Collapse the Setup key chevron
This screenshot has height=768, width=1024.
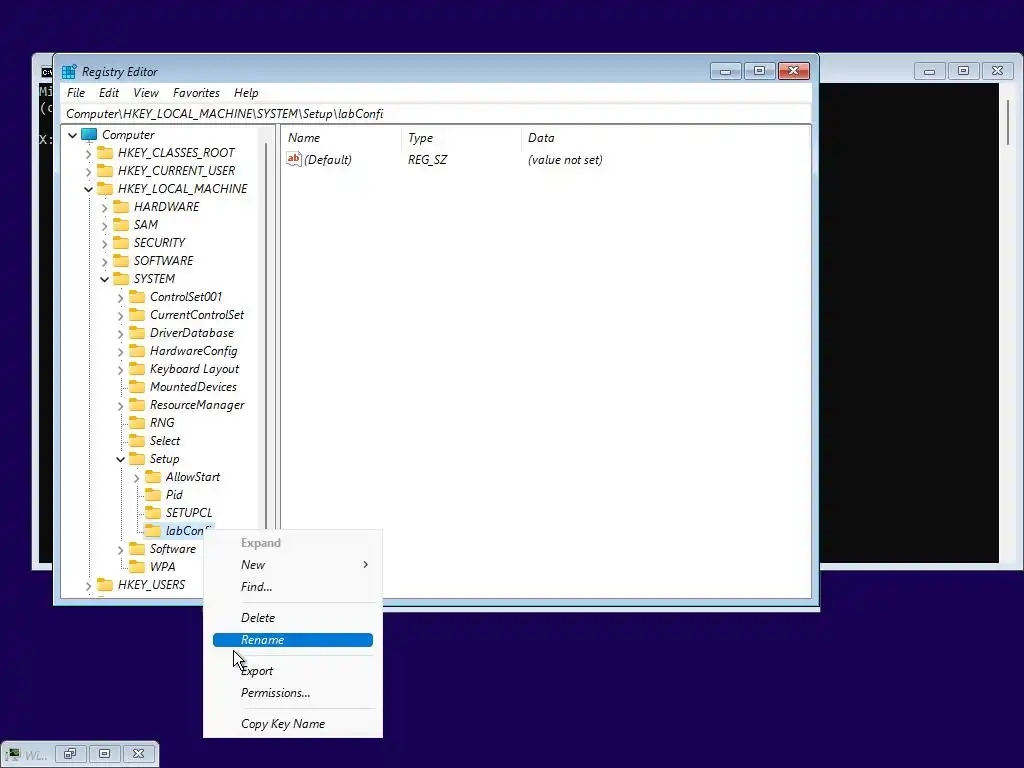click(120, 460)
